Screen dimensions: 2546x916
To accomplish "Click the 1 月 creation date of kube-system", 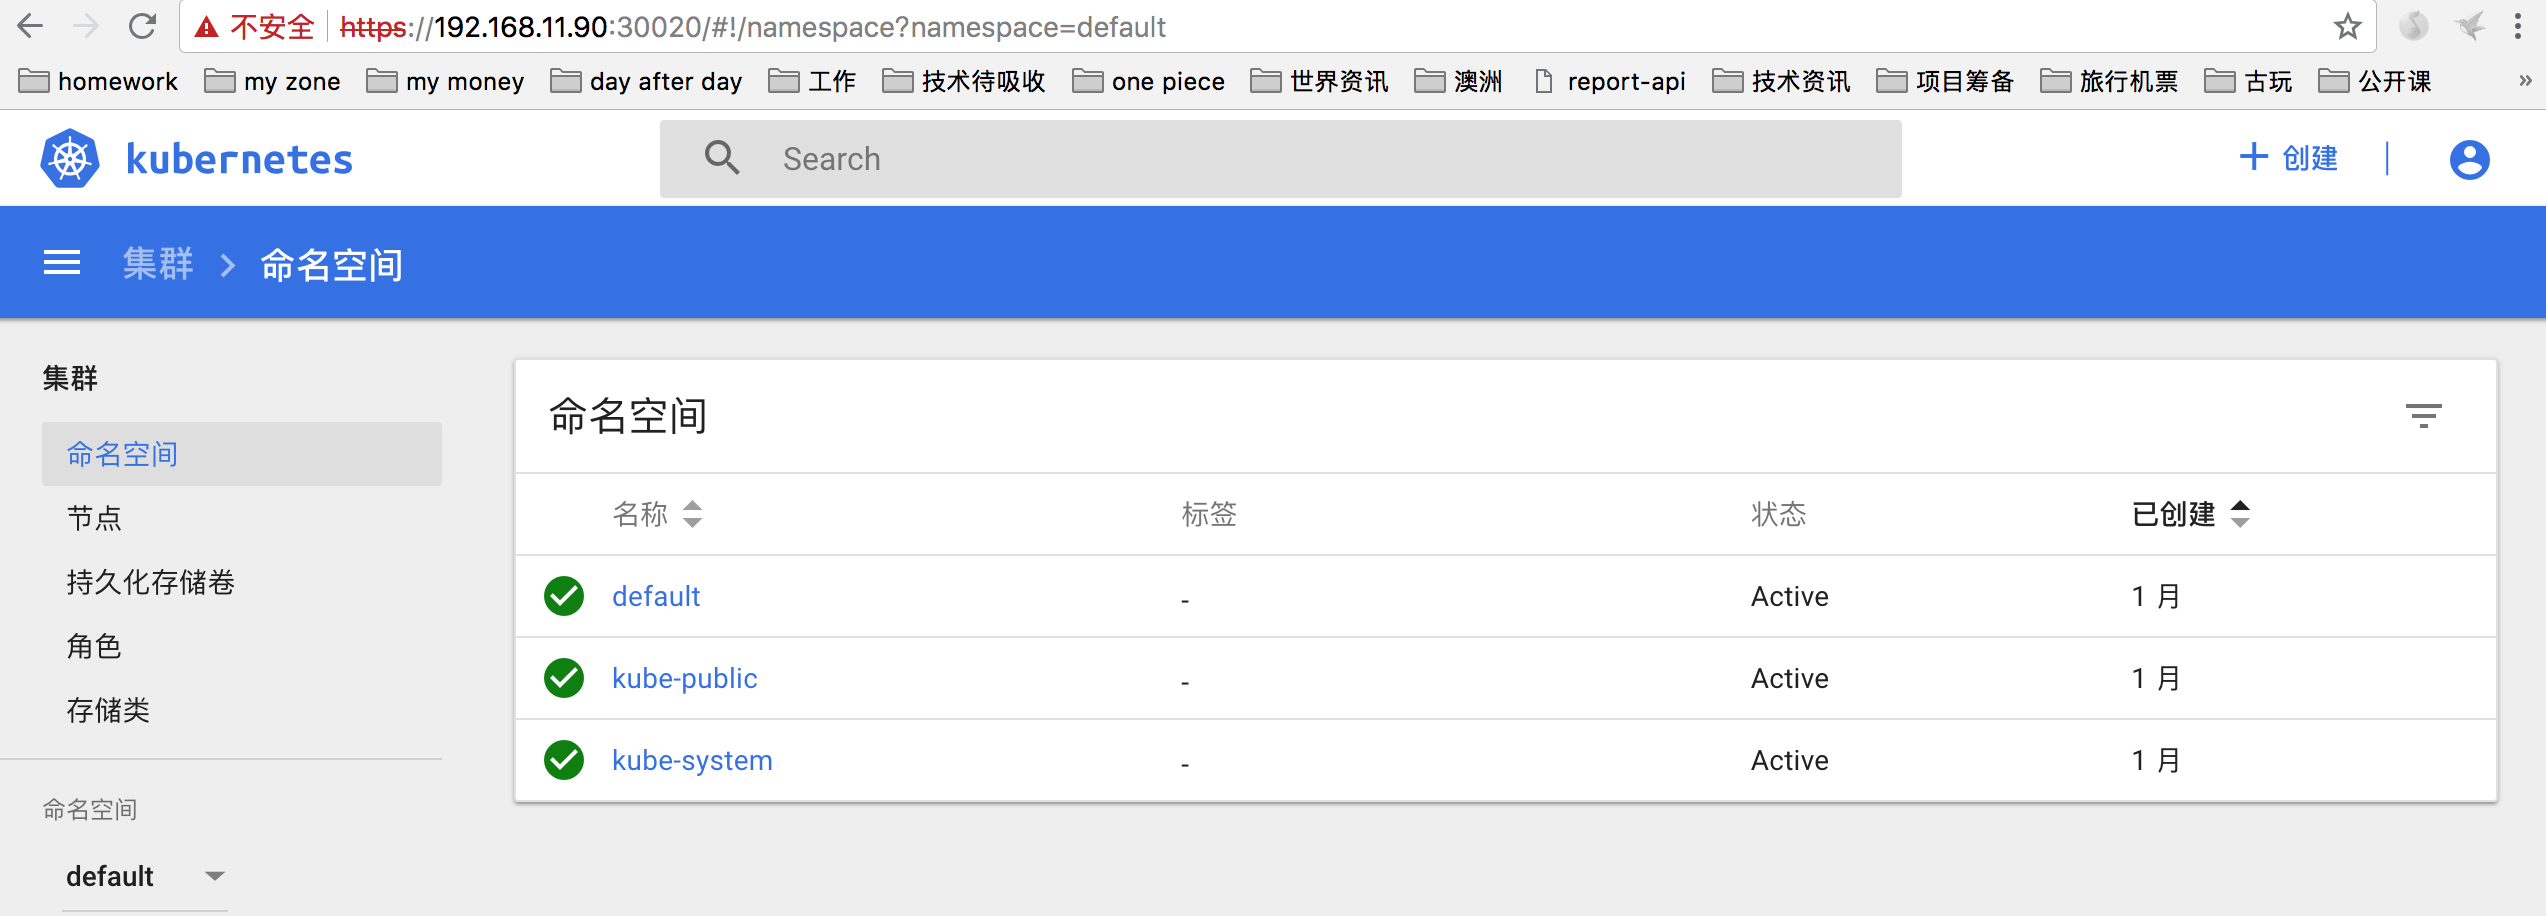I will [2156, 760].
